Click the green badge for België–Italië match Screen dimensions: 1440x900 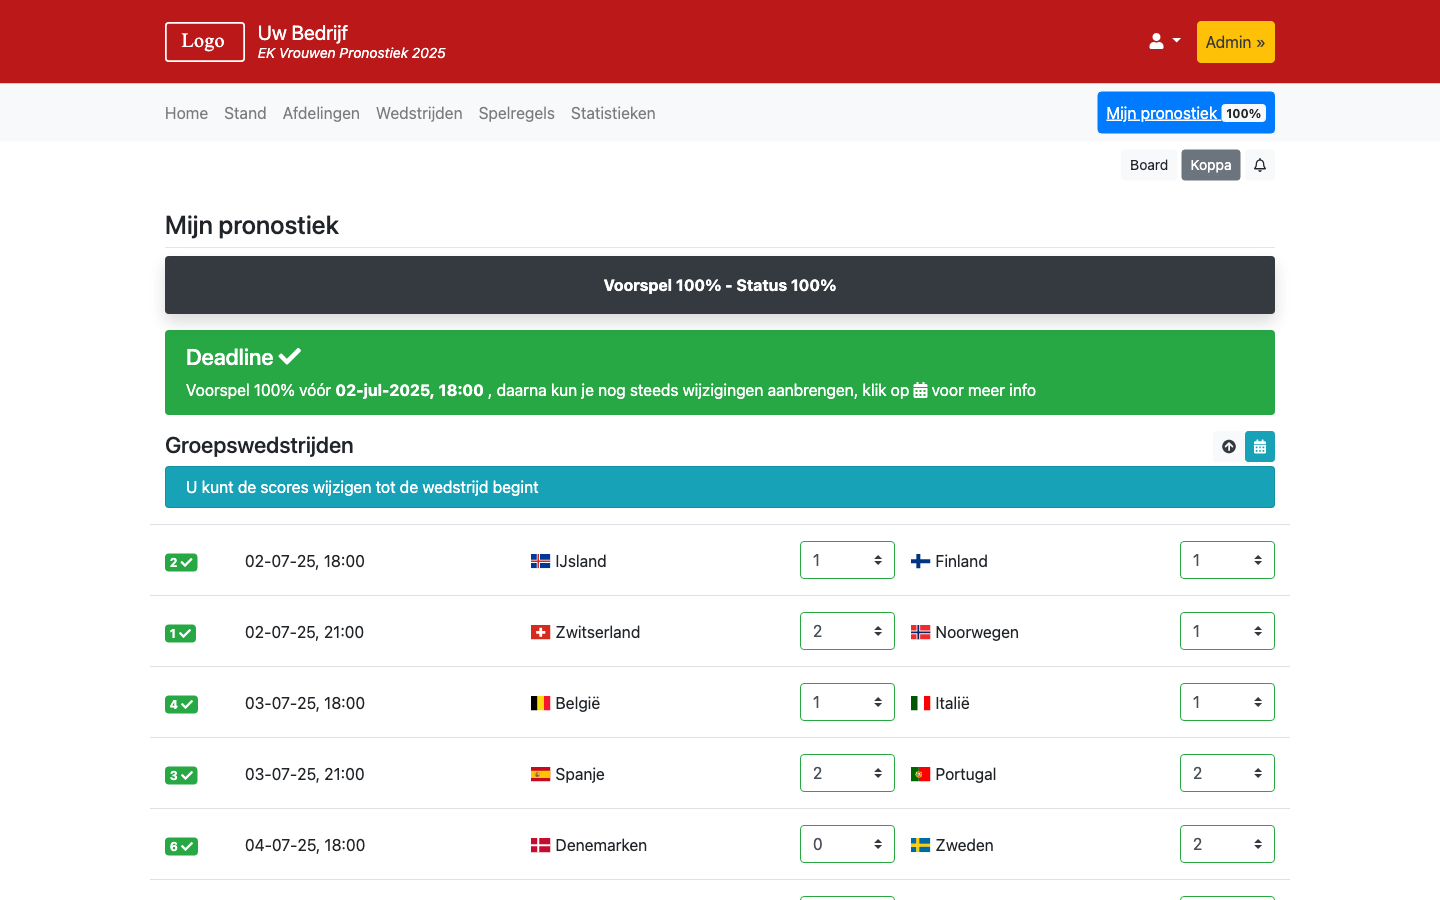coord(181,704)
